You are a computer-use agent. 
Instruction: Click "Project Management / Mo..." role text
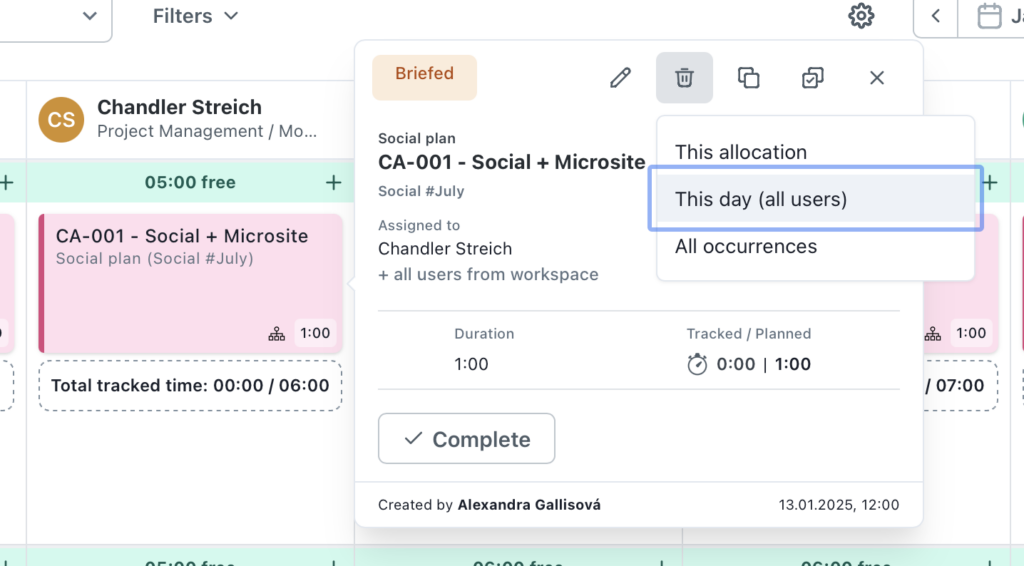pyautogui.click(x=207, y=131)
